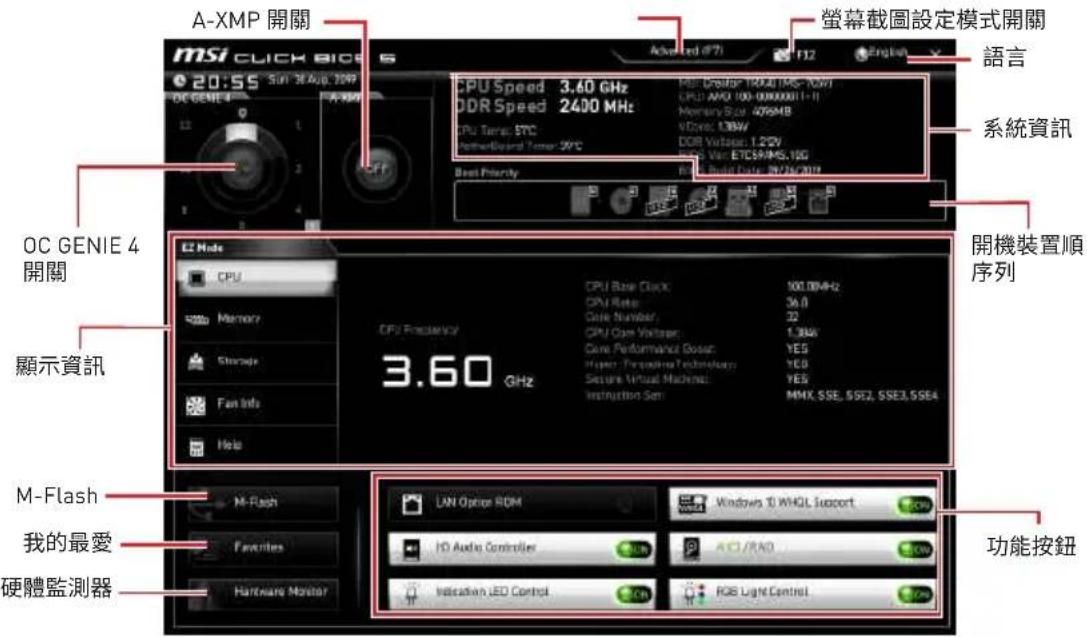Open the CPU tab in EZ Mode
The width and height of the screenshot is (1087, 637).
(257, 277)
